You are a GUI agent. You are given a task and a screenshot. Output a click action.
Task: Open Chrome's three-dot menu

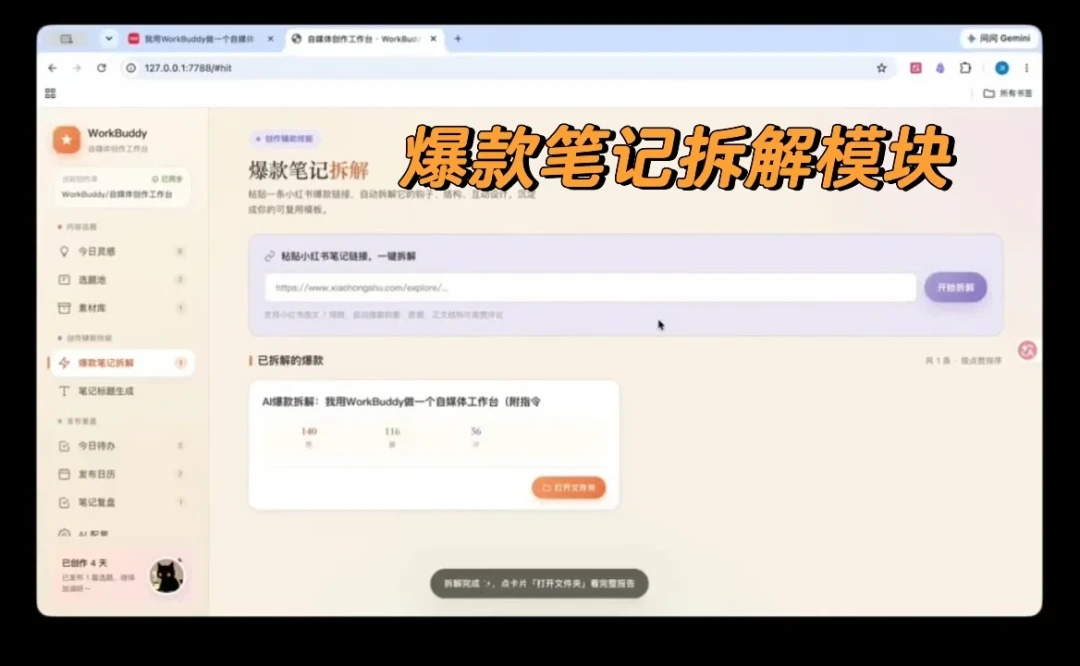1026,67
